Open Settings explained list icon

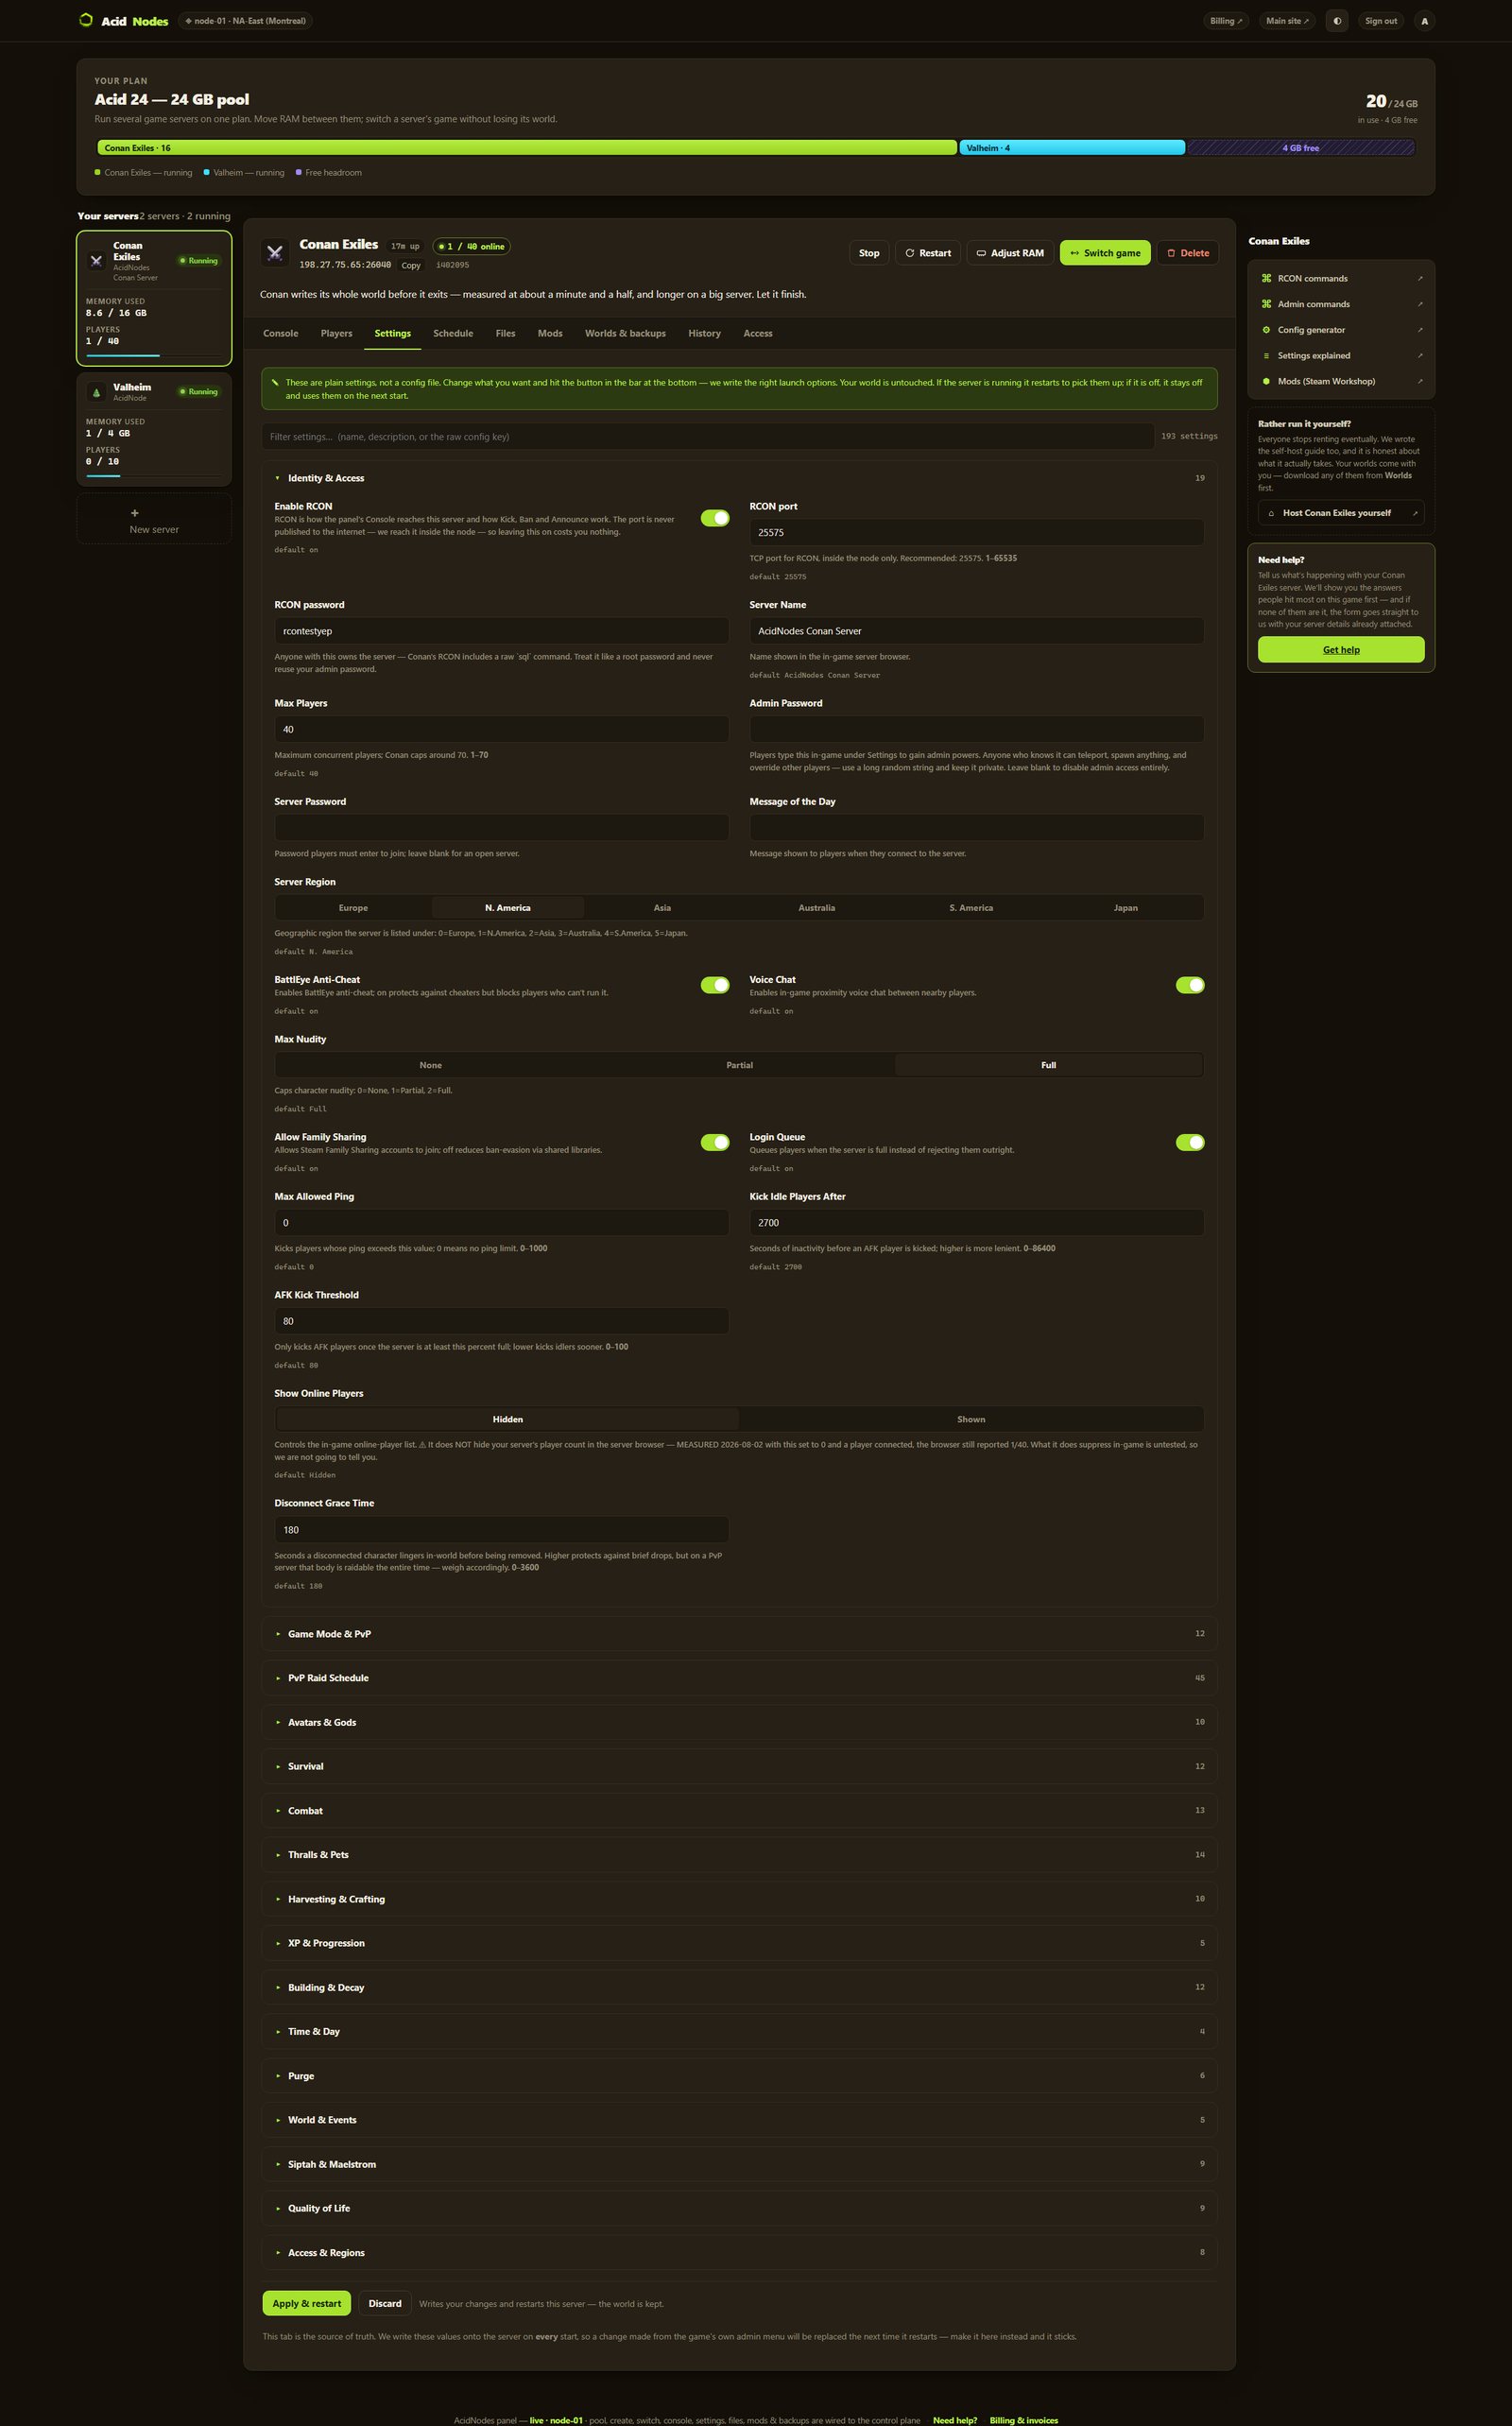tap(1266, 356)
